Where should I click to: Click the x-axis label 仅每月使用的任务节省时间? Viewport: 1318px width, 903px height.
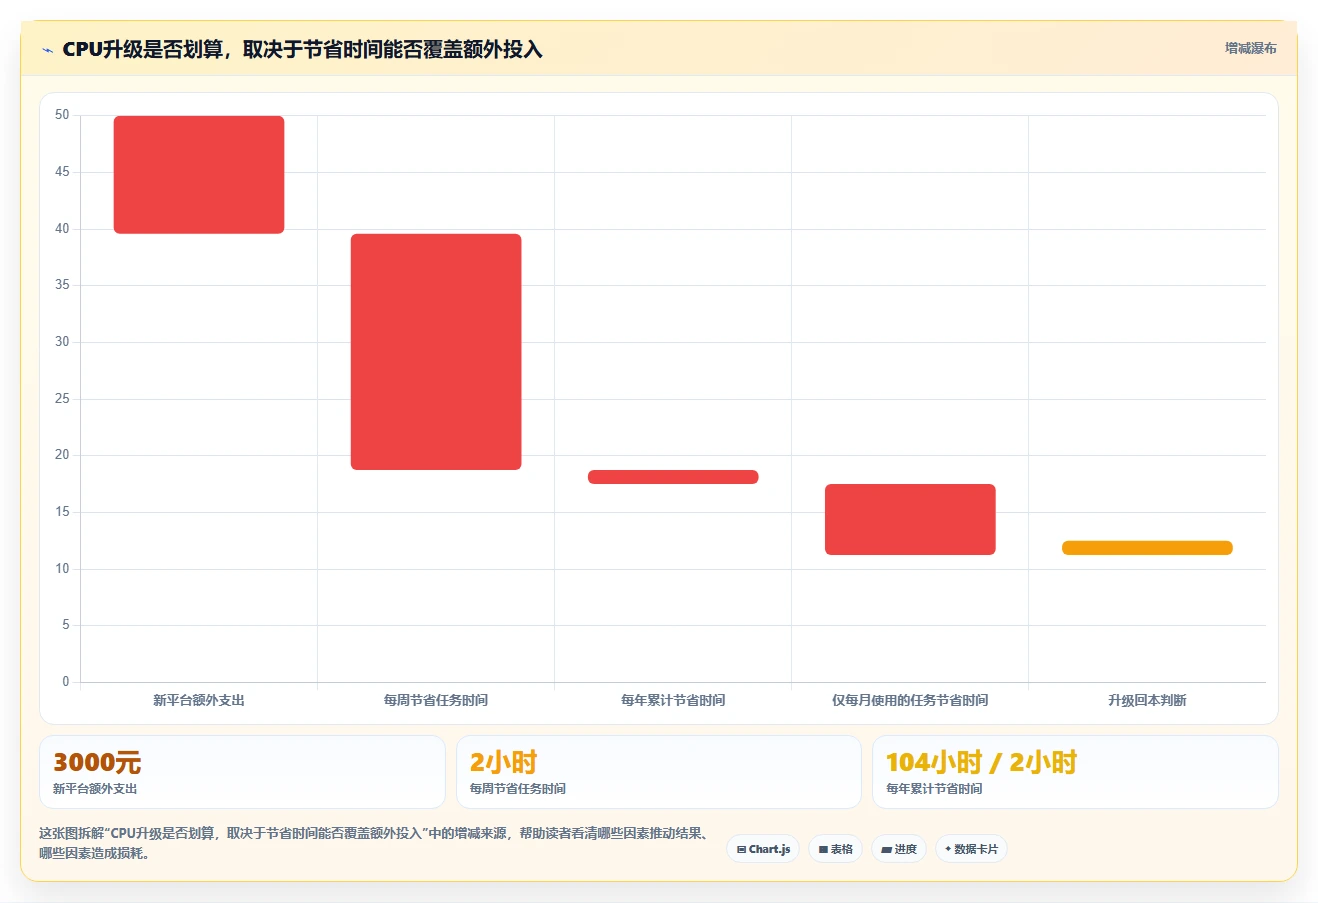click(x=910, y=700)
